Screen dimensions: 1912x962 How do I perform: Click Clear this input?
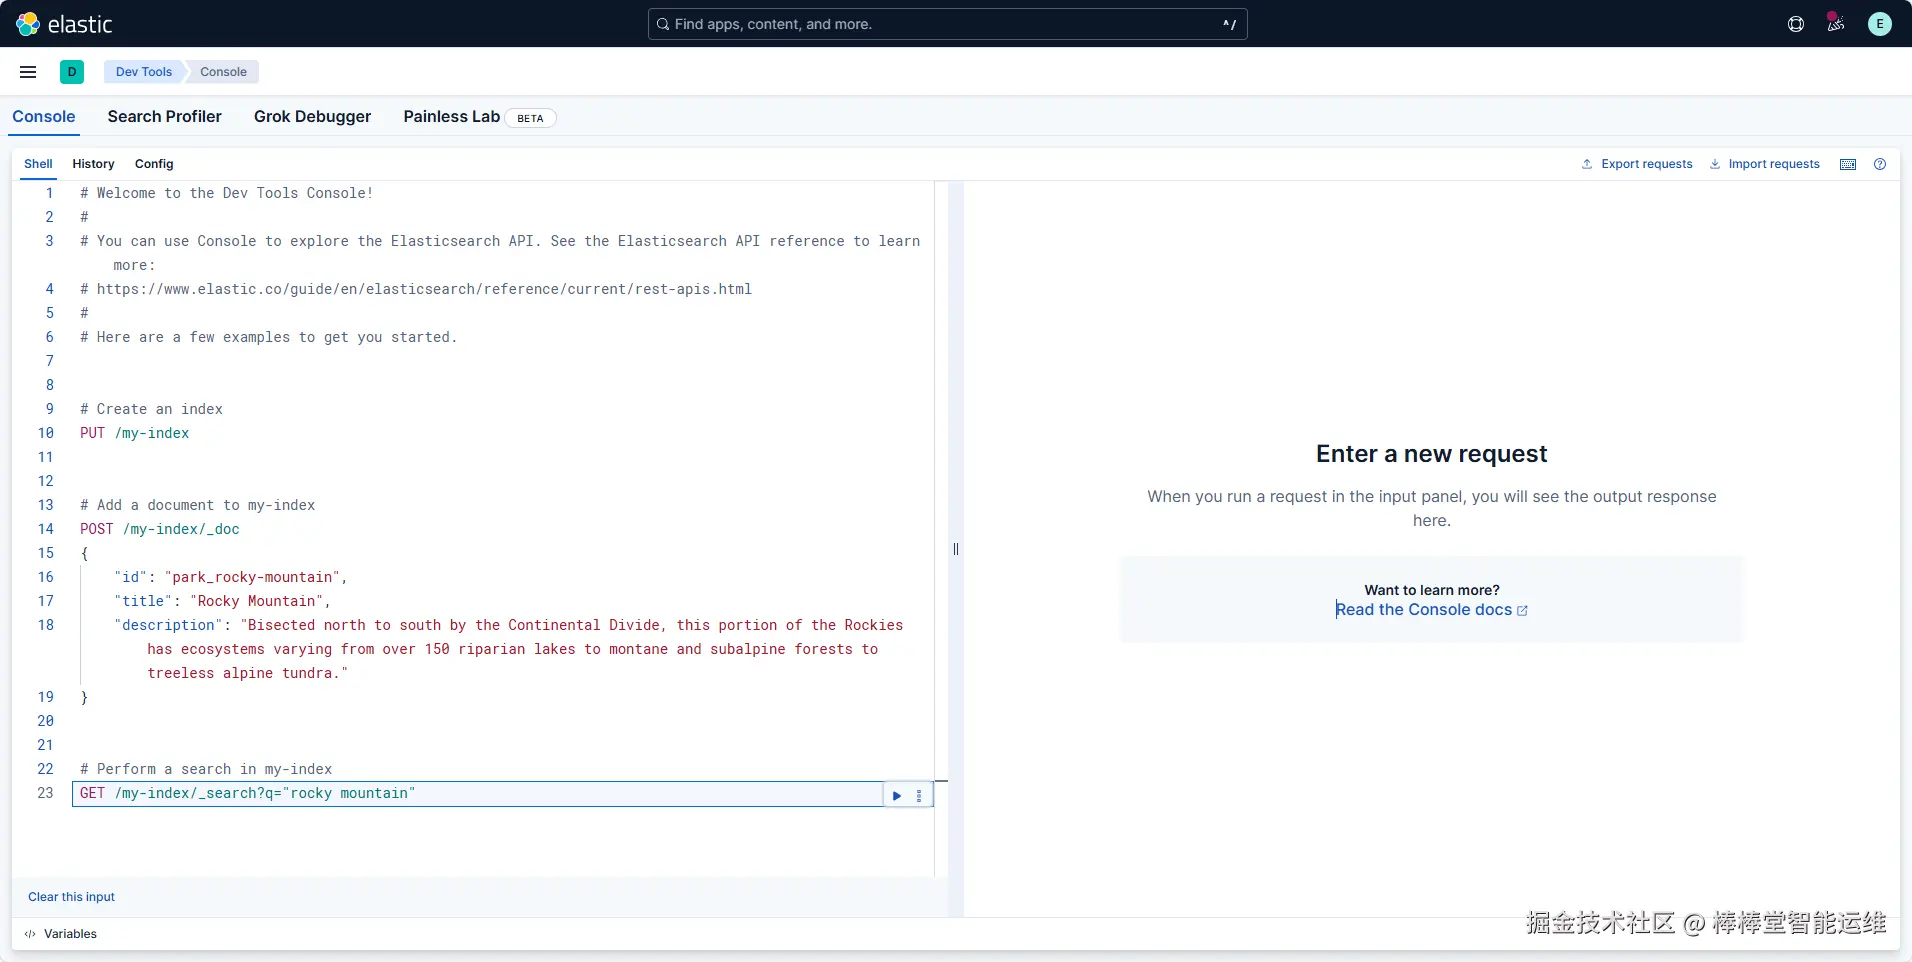point(72,897)
